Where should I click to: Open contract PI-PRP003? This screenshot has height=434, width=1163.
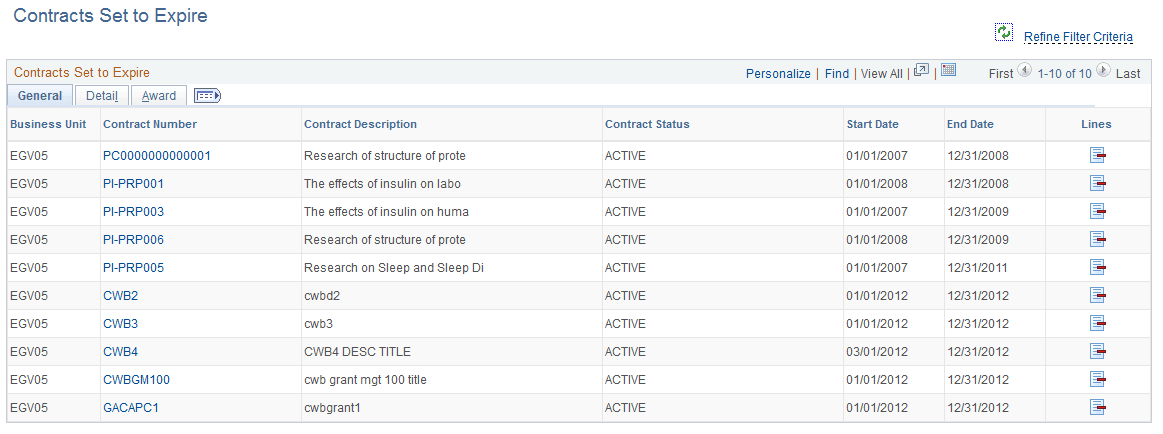tap(134, 212)
